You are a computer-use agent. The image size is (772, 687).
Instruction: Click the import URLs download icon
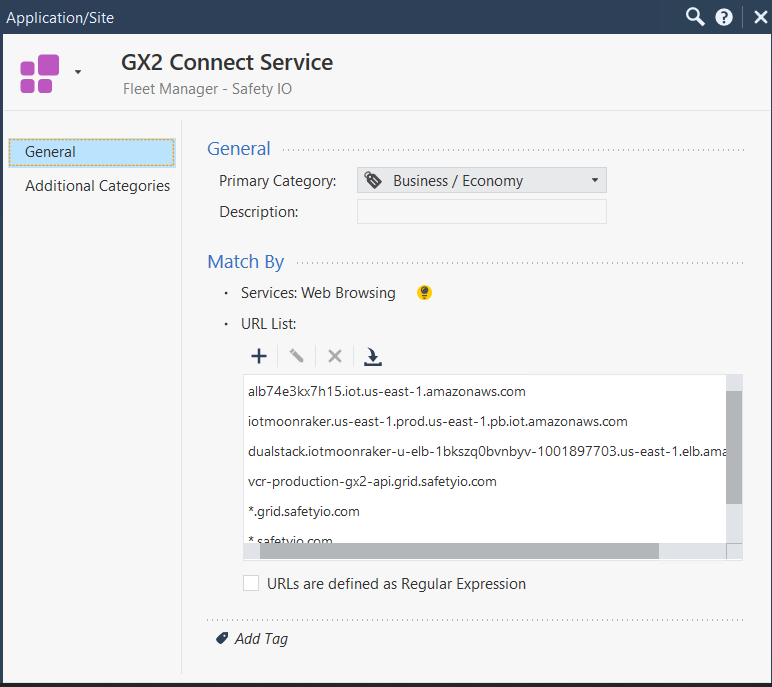[373, 357]
